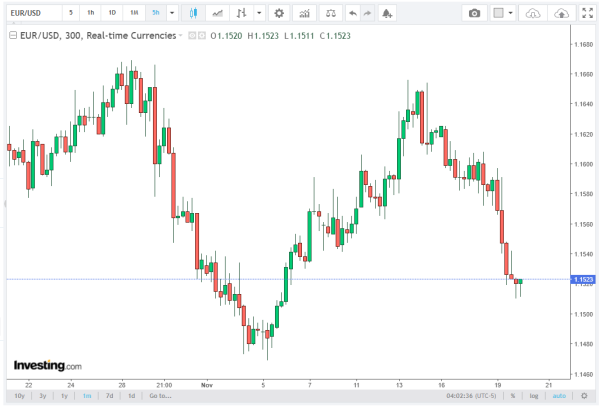Enter fullscreen mode for the chart
Viewport: 600px width, 407px height.
pos(588,13)
